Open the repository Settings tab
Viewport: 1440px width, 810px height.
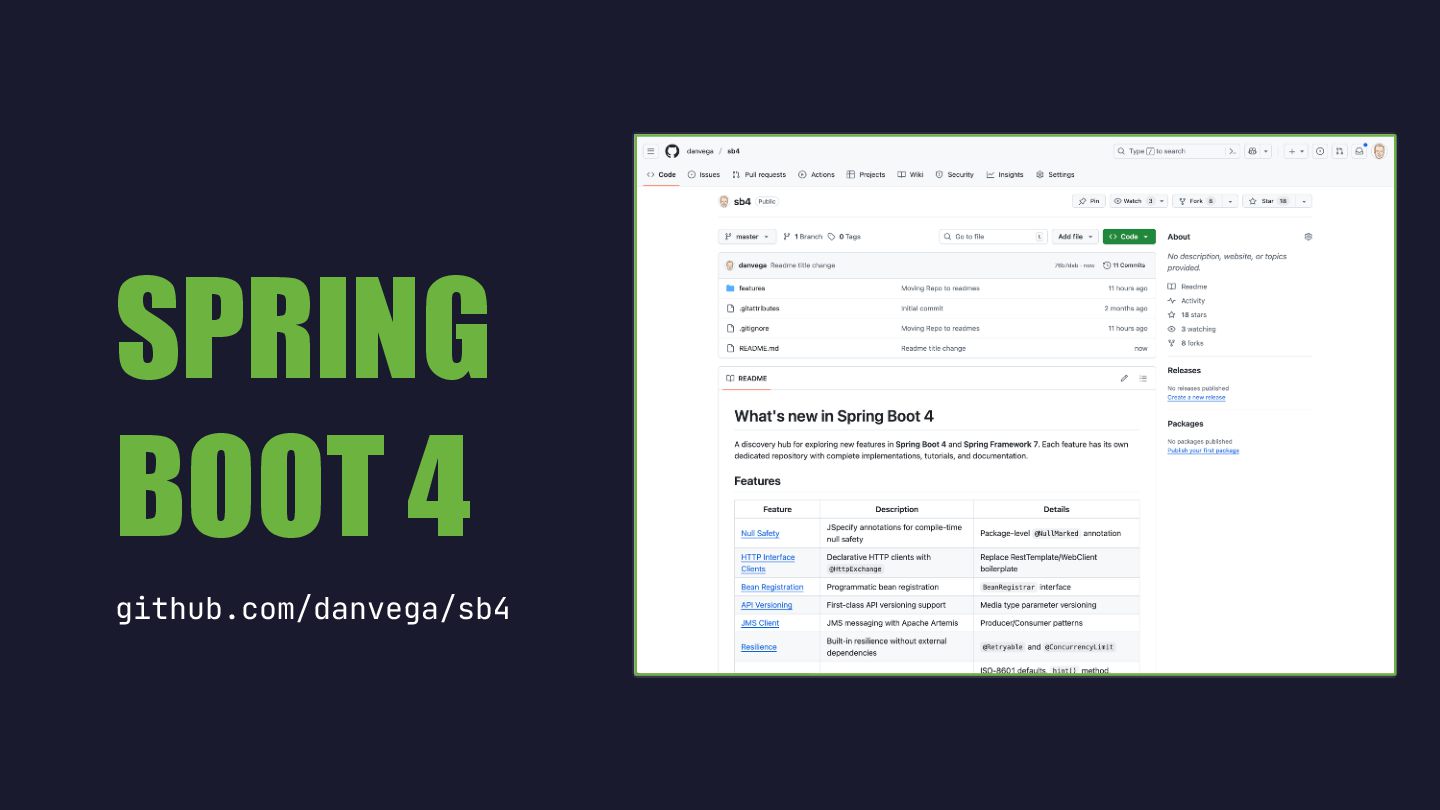coord(1055,175)
